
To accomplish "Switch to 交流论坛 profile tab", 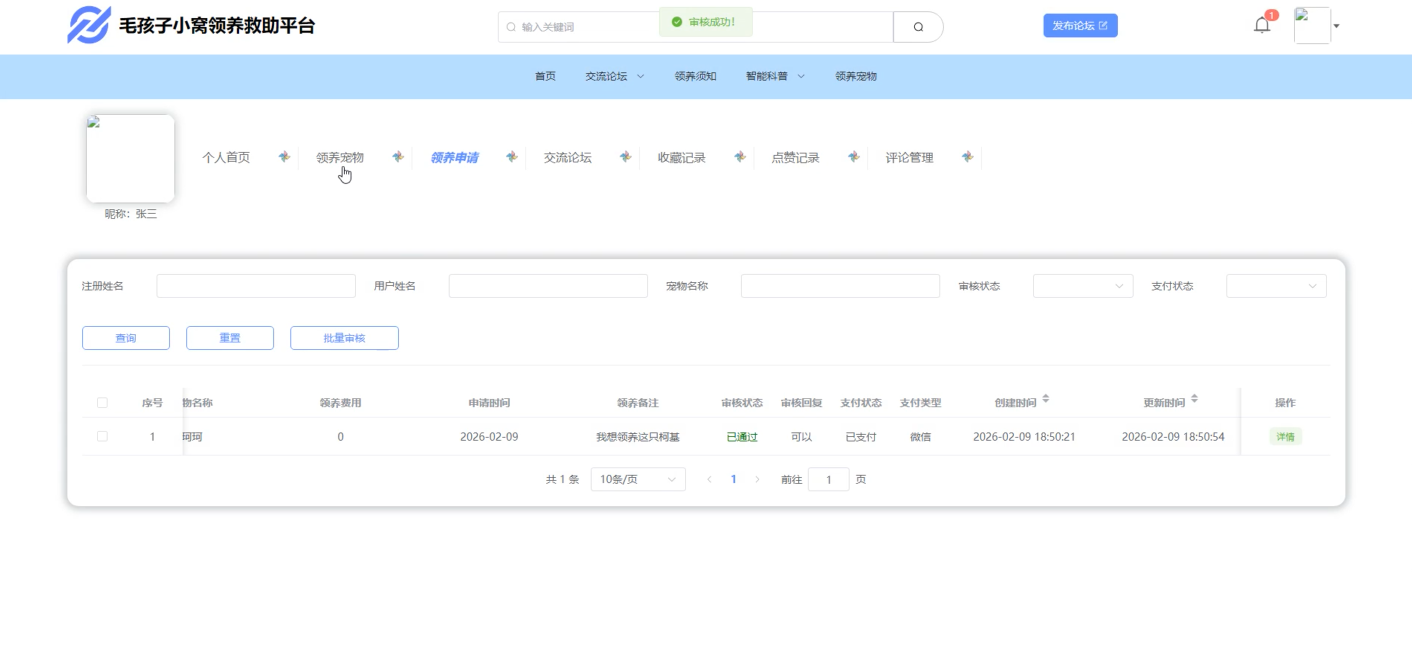I will [568, 157].
